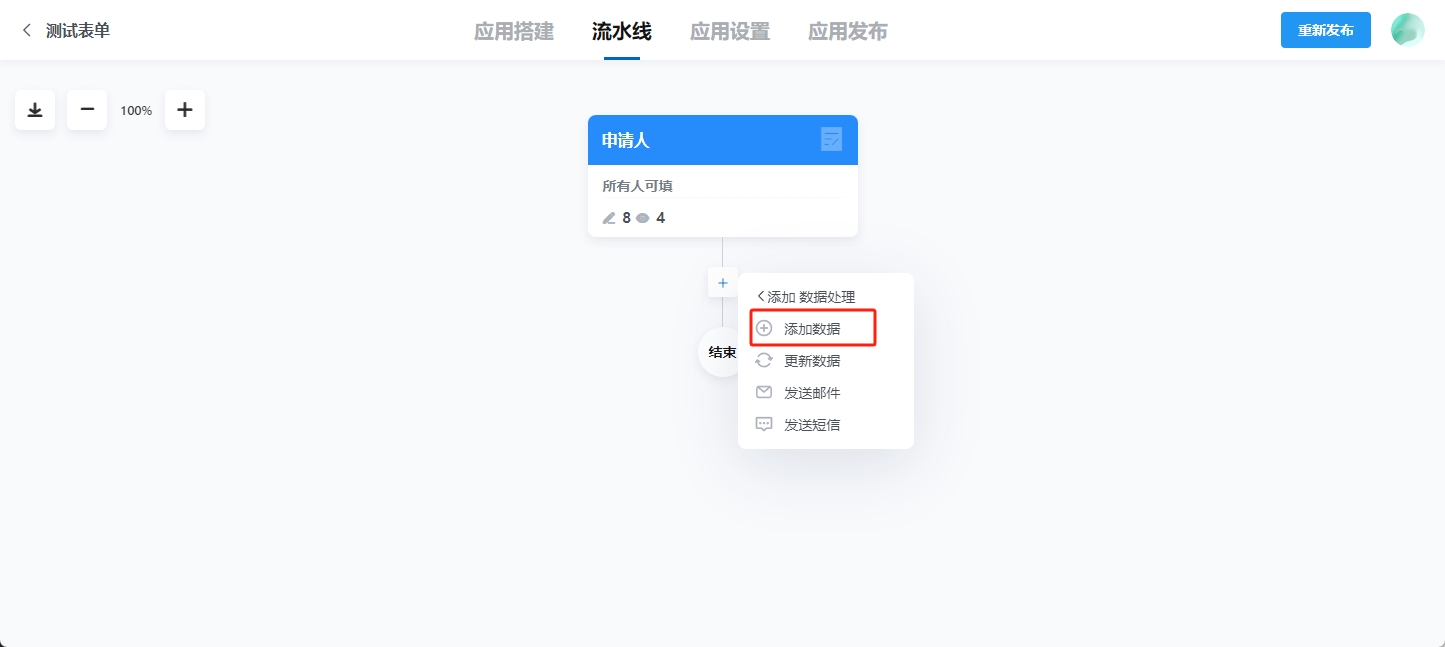This screenshot has width=1445, height=647.
Task: Click the plus node connector on the flow line
Action: coord(722,282)
